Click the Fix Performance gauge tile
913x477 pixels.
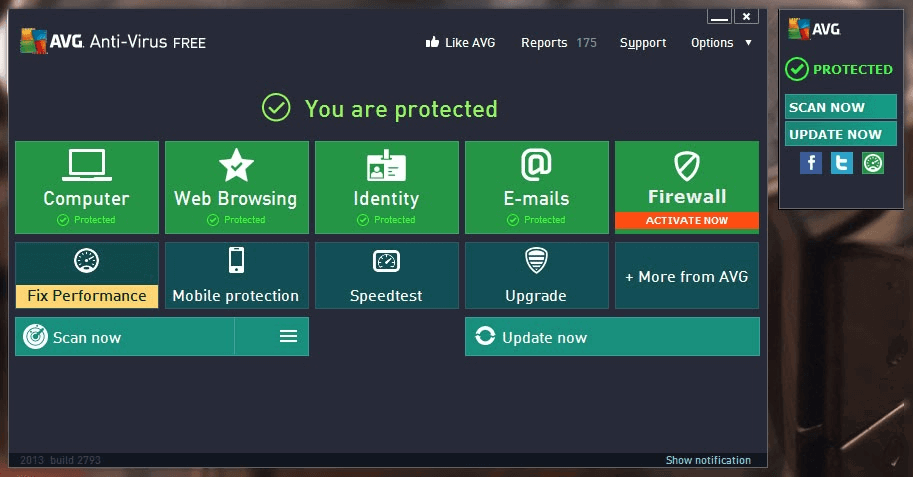click(87, 275)
